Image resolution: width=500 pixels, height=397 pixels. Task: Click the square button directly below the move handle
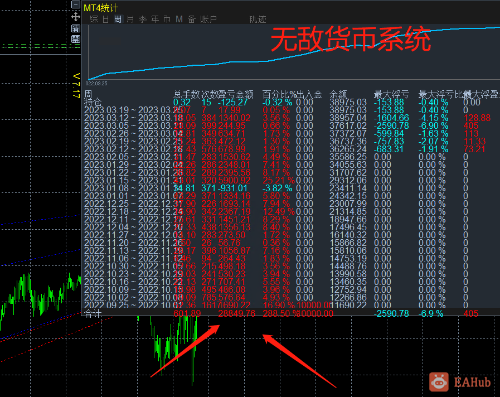76,28
